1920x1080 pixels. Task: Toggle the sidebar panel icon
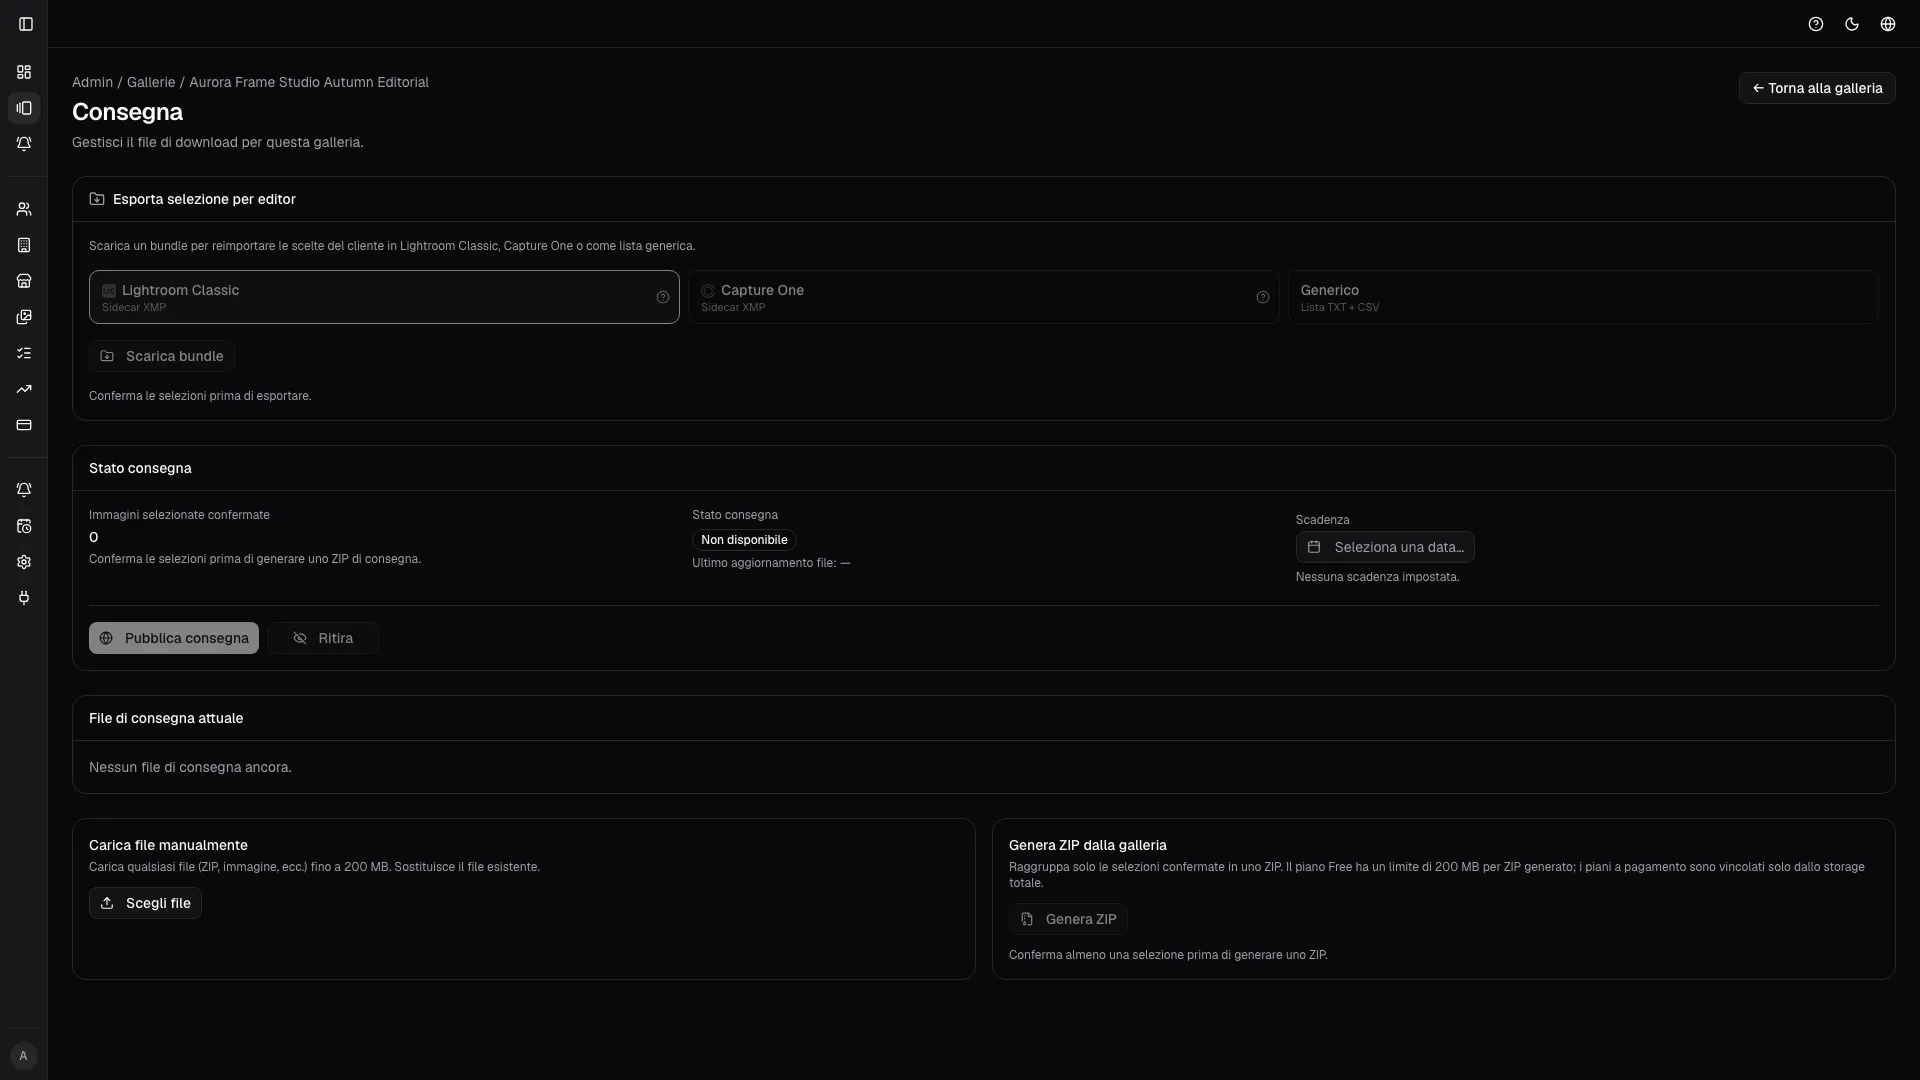(26, 24)
